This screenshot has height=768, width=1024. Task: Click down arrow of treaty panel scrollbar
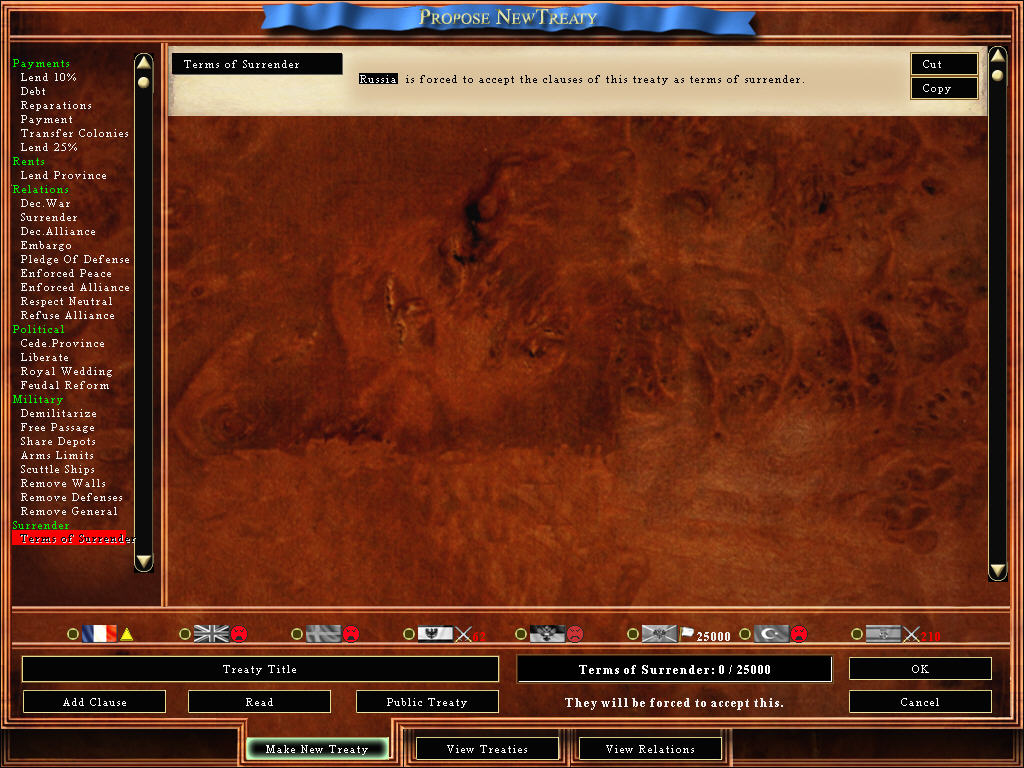pos(997,571)
